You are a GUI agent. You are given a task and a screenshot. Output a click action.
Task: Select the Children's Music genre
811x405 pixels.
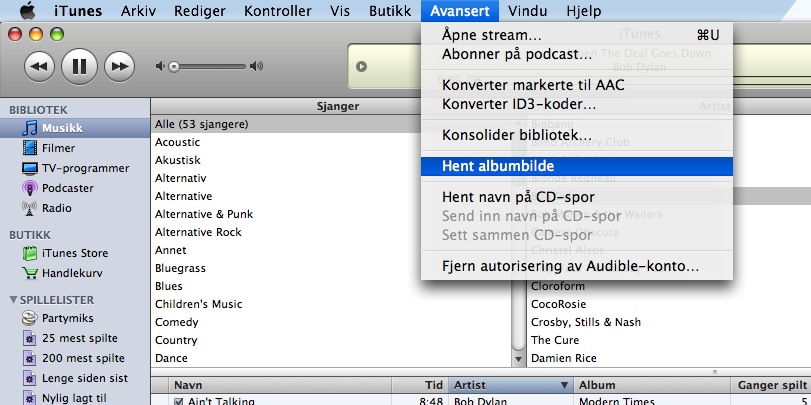[x=331, y=304]
